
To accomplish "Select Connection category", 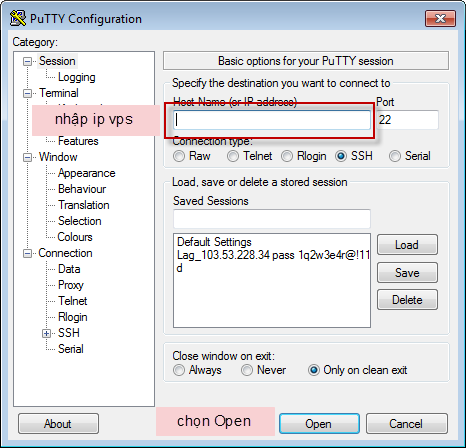I will (65, 253).
